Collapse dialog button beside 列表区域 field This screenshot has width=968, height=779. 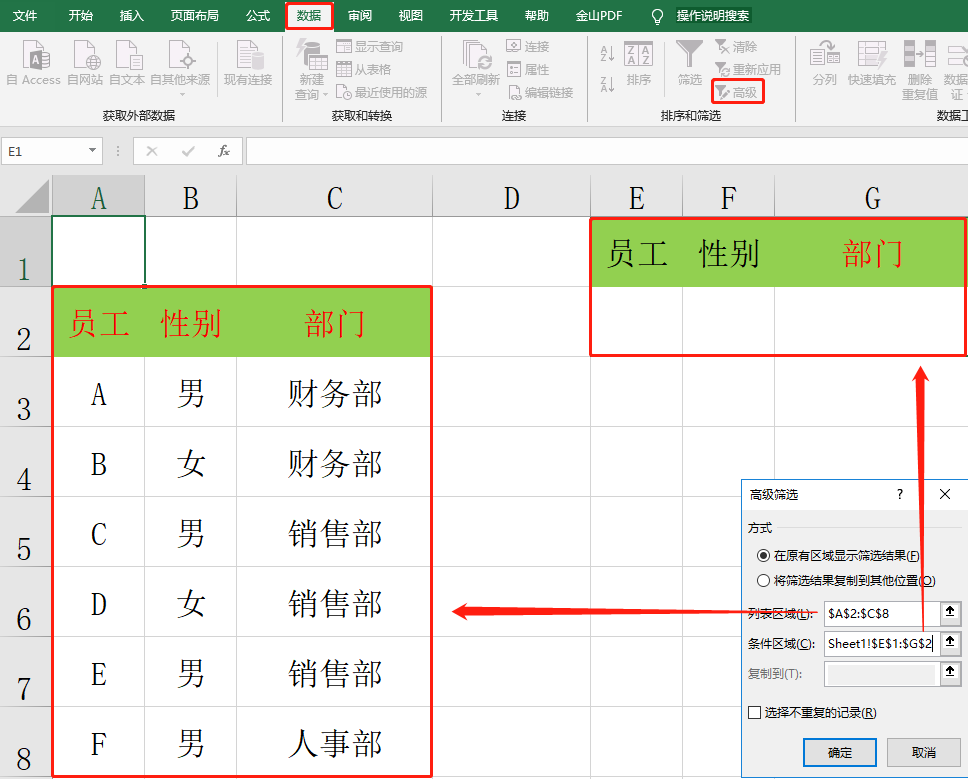click(x=950, y=613)
